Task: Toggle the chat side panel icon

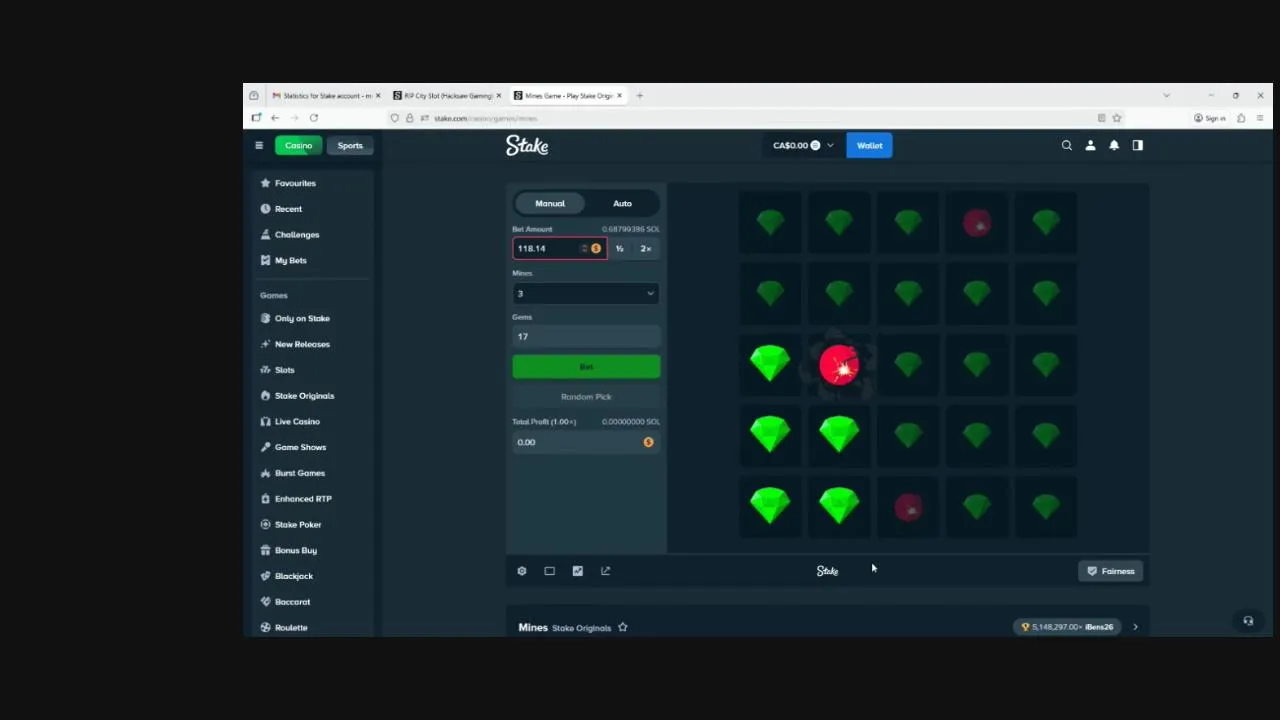Action: 1138,145
